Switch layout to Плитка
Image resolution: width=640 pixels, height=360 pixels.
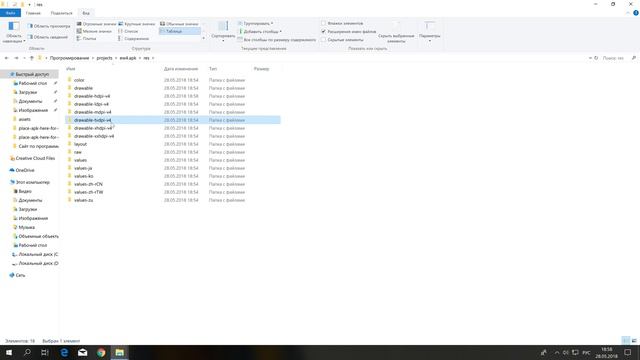87,38
